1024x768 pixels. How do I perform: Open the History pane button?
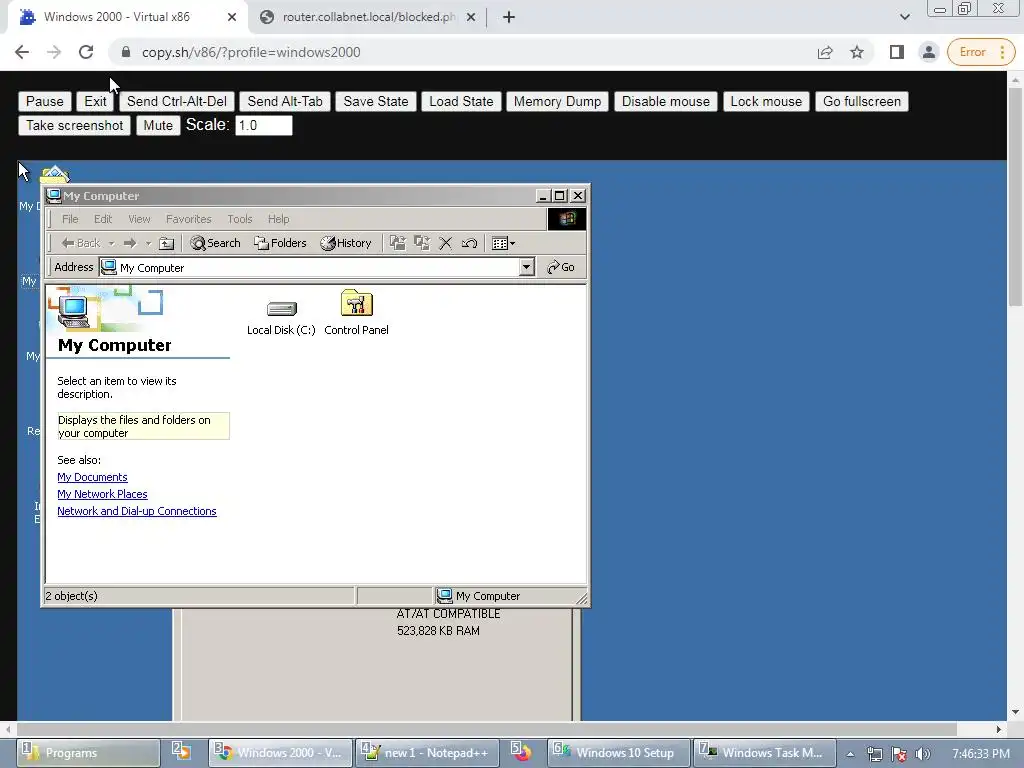point(345,243)
